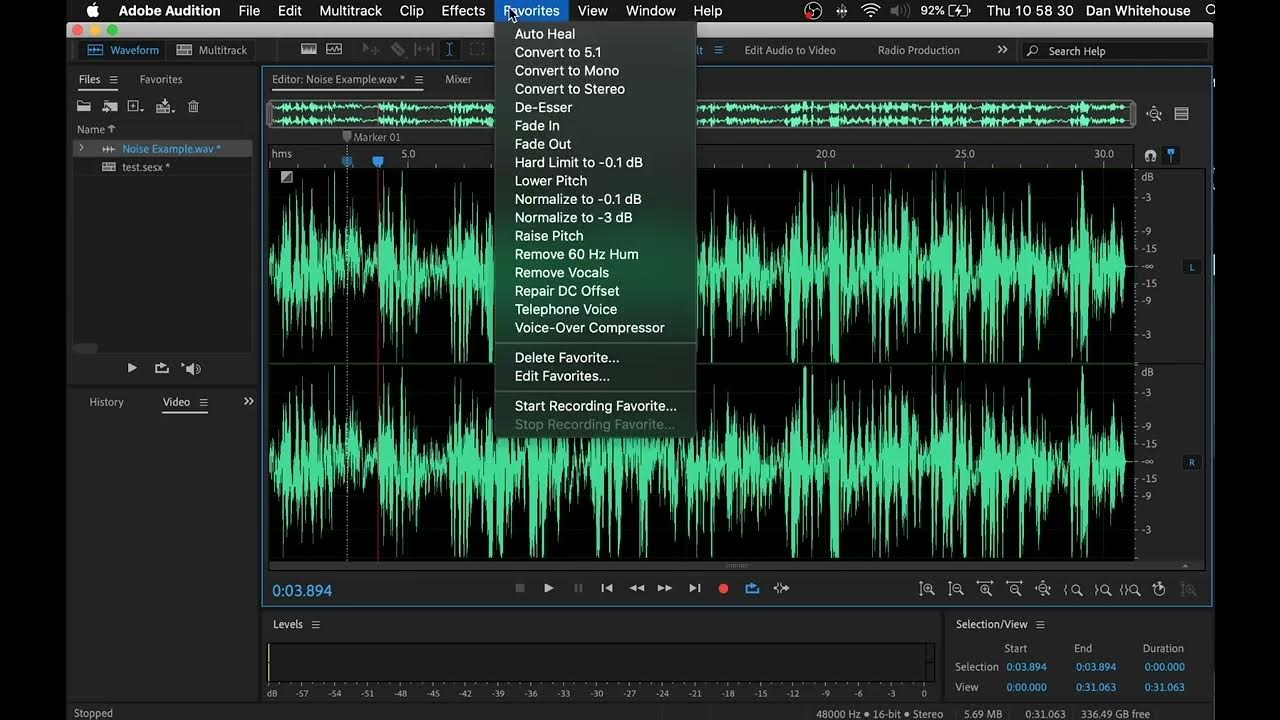
Task: Select test.sesx file in list
Action: [x=145, y=167]
